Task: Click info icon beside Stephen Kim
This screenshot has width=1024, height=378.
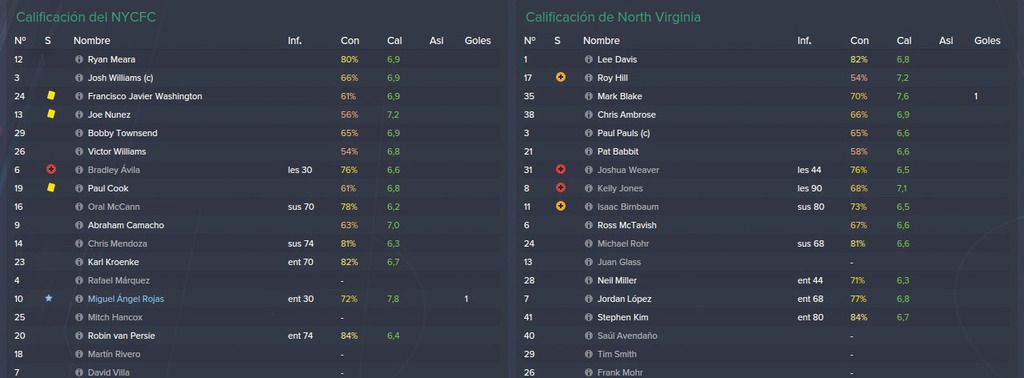Action: coord(588,317)
